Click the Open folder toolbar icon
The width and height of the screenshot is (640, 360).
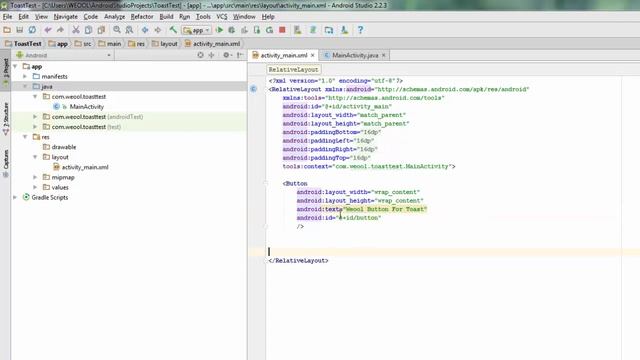[7, 30]
